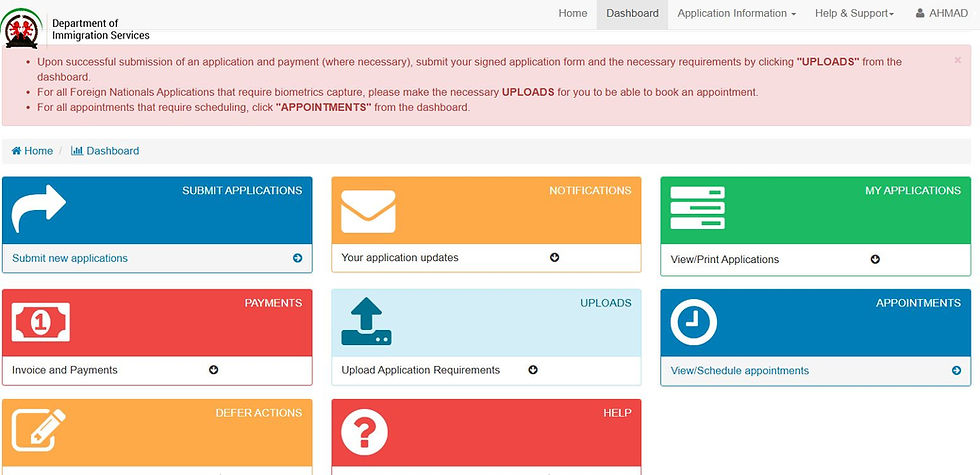Click the View/Print Applications text
The image size is (980, 475).
pyautogui.click(x=724, y=259)
